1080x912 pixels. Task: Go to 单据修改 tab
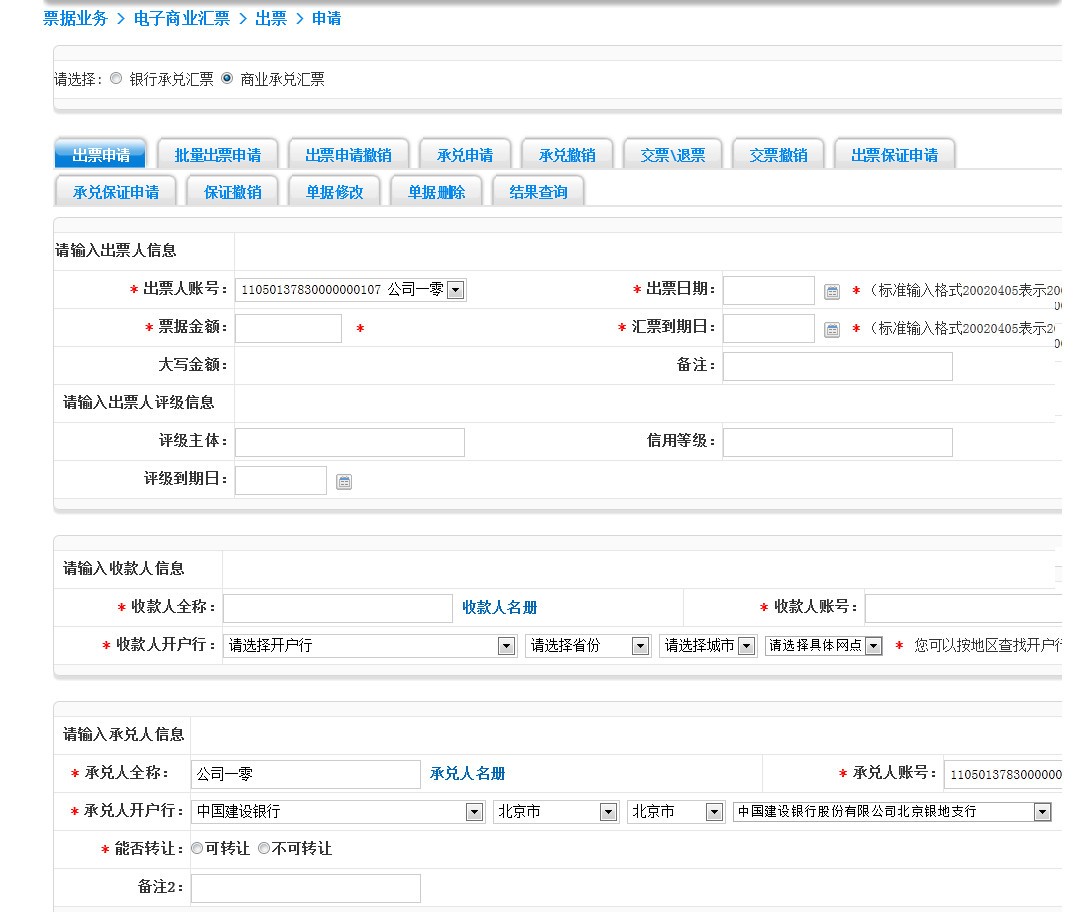(x=334, y=192)
